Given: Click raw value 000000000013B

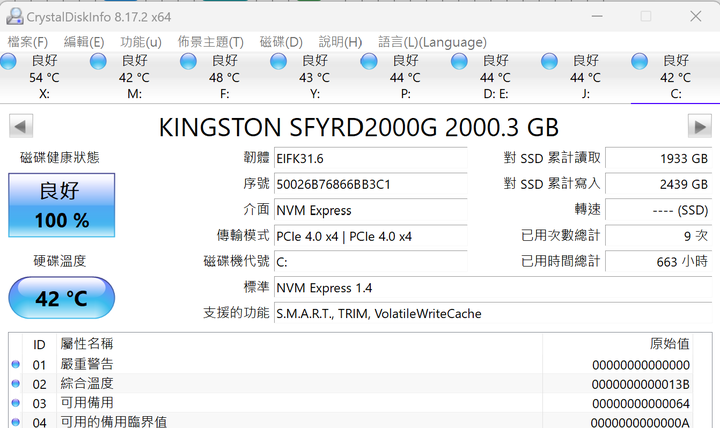Looking at the screenshot, I should tap(641, 384).
